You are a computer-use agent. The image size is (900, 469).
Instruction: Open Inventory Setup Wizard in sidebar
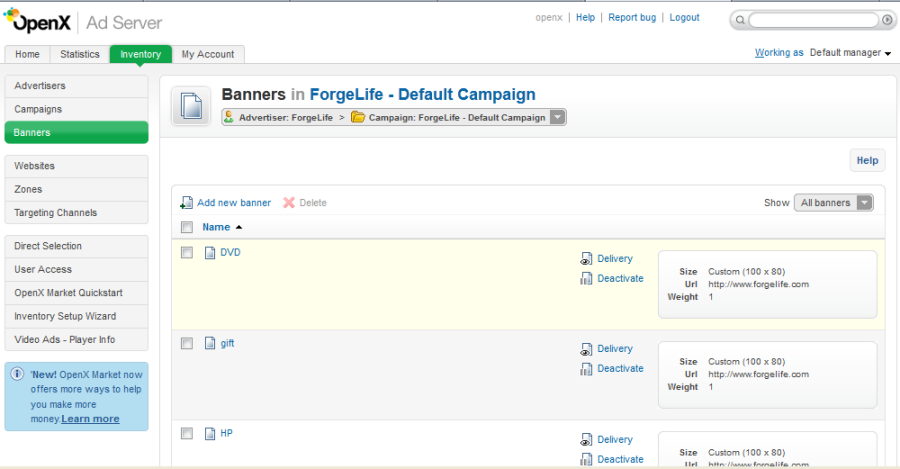coord(76,316)
